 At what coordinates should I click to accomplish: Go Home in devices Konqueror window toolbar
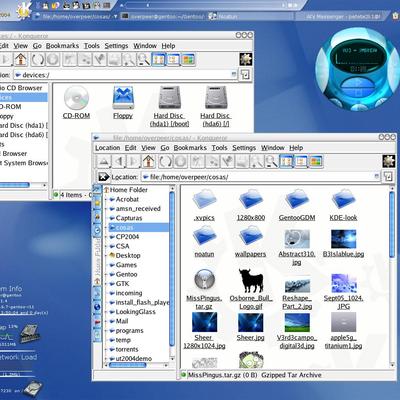pos(21,60)
